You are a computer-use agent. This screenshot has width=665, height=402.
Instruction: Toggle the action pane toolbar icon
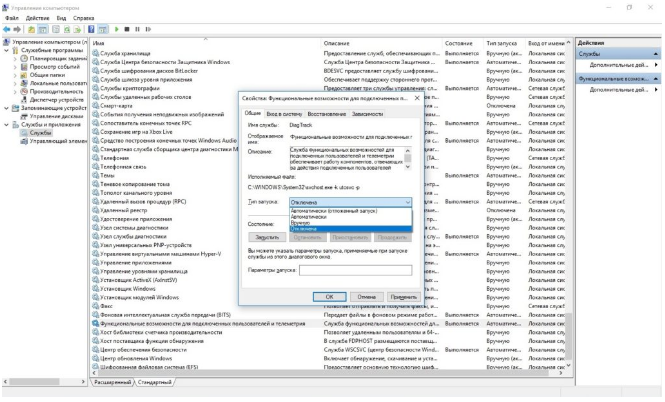[103, 29]
